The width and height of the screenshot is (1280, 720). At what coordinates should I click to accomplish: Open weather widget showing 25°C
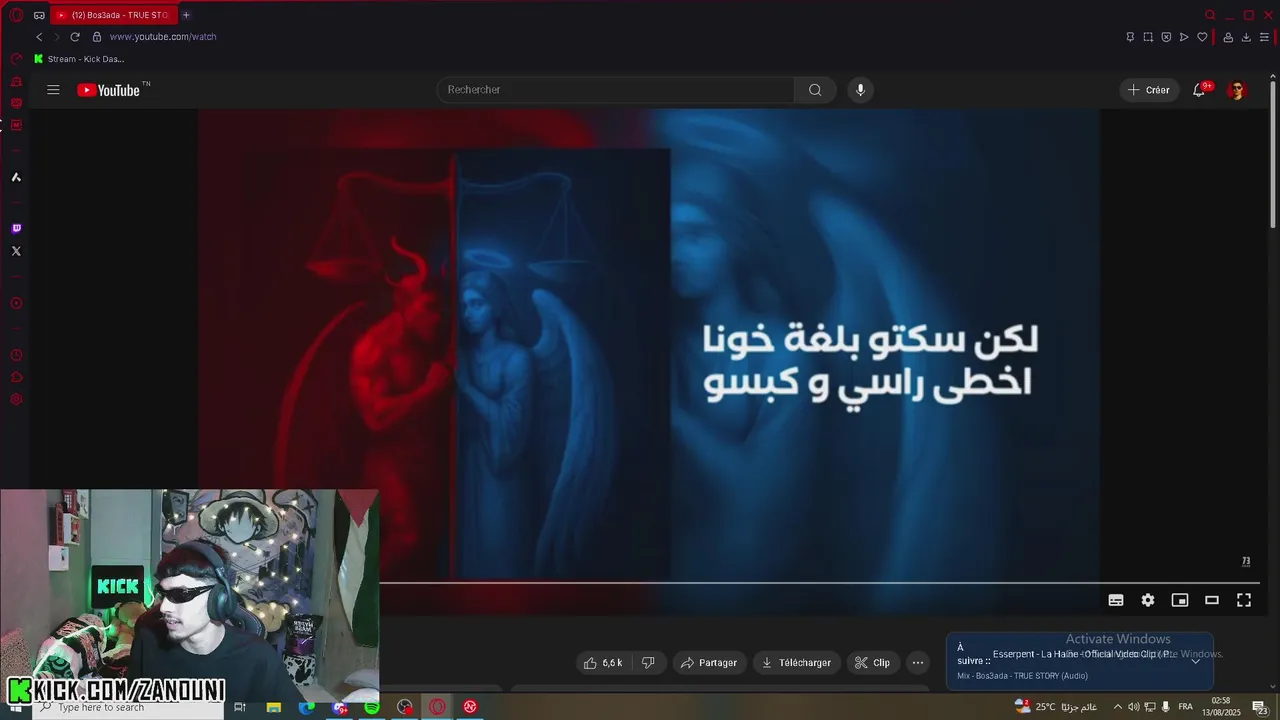coord(1056,707)
